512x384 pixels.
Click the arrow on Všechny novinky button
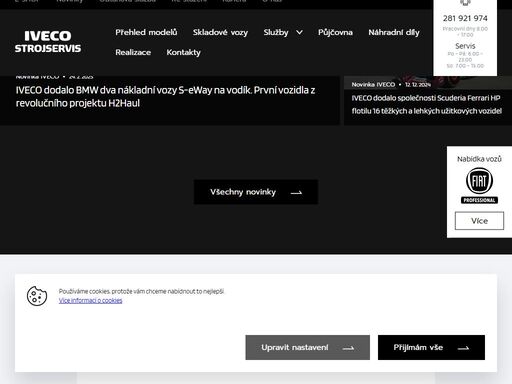tap(296, 192)
